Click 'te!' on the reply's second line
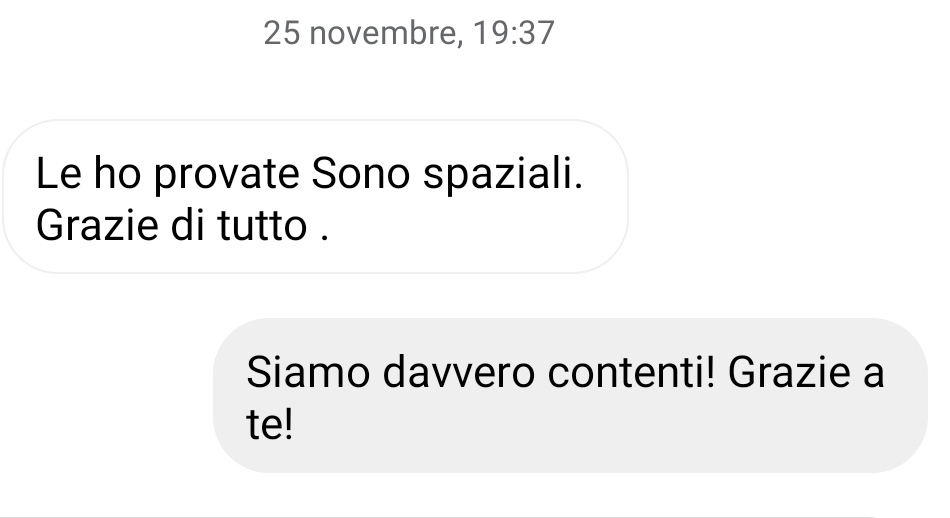Screen dimensions: 950x518 [270, 423]
